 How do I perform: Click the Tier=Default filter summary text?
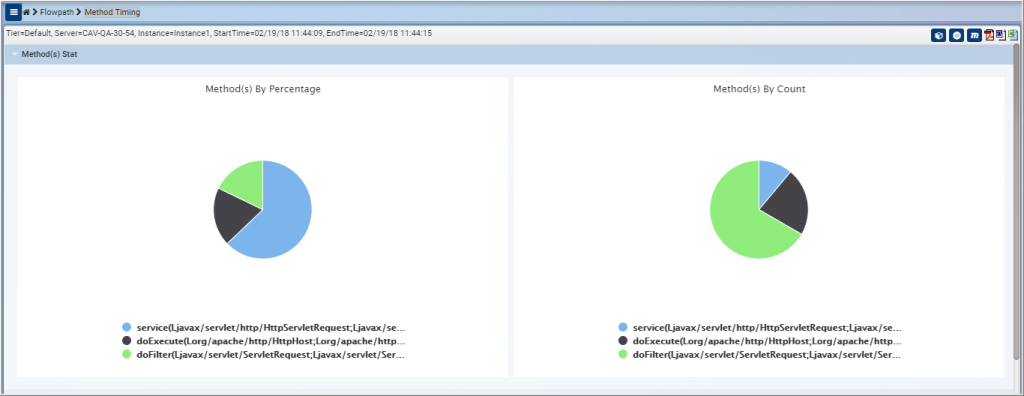pyautogui.click(x=219, y=33)
